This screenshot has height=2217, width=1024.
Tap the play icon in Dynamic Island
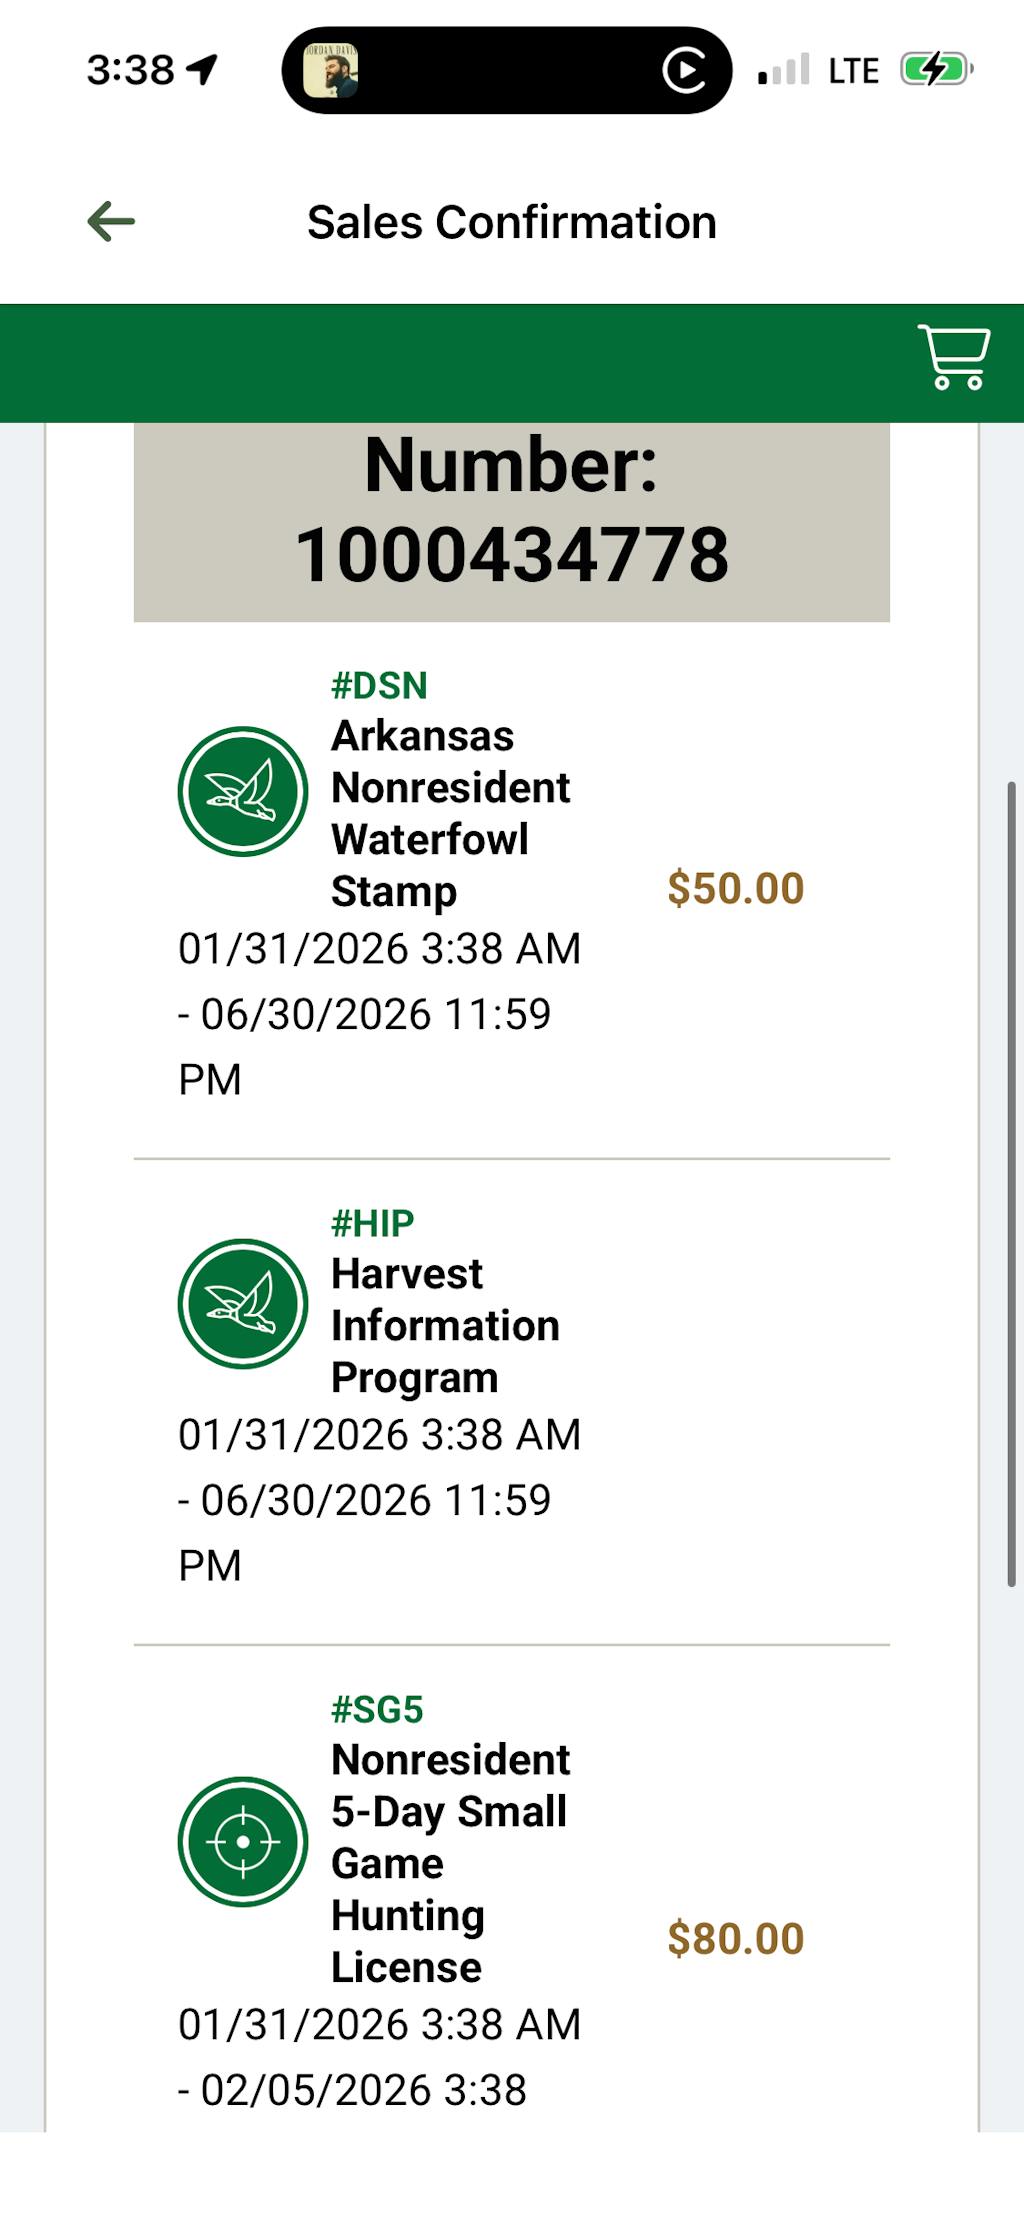(x=684, y=71)
